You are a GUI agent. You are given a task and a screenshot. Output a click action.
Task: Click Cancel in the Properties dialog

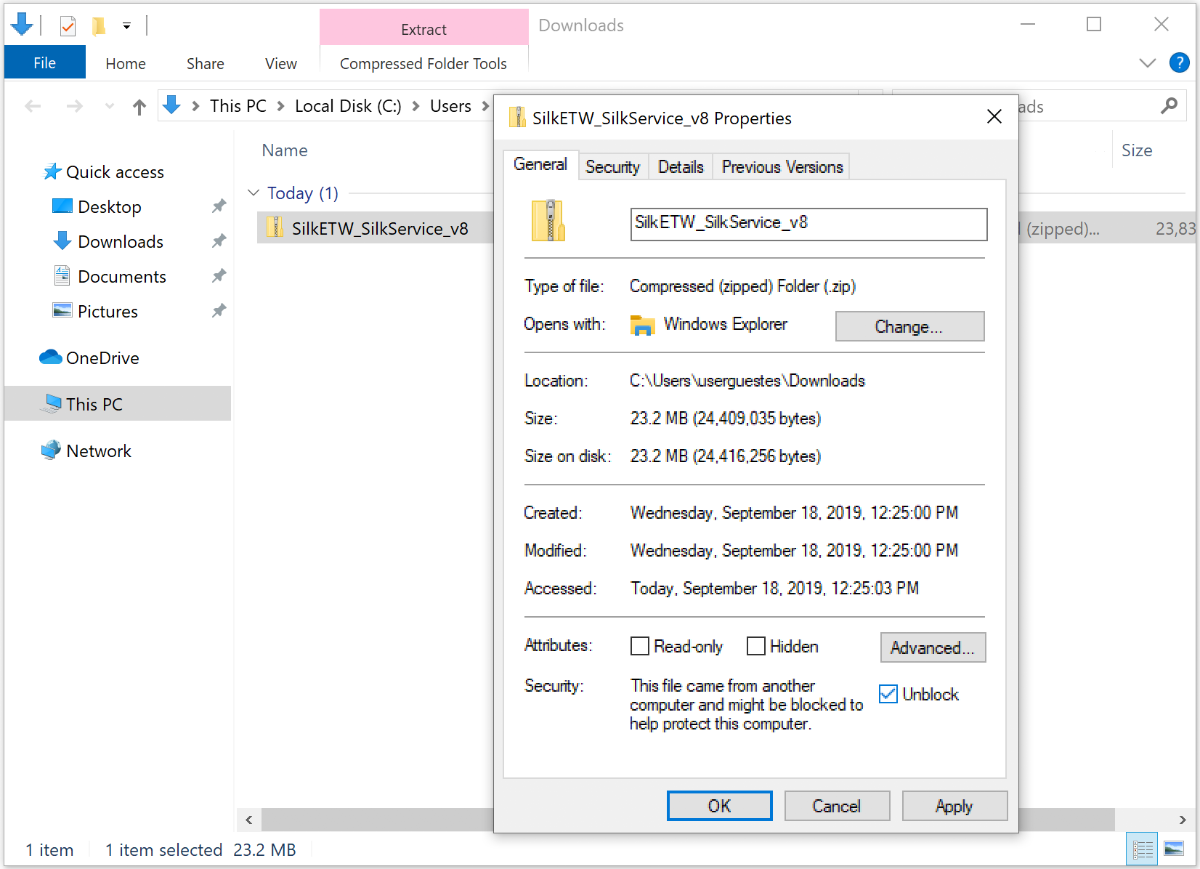pyautogui.click(x=837, y=806)
